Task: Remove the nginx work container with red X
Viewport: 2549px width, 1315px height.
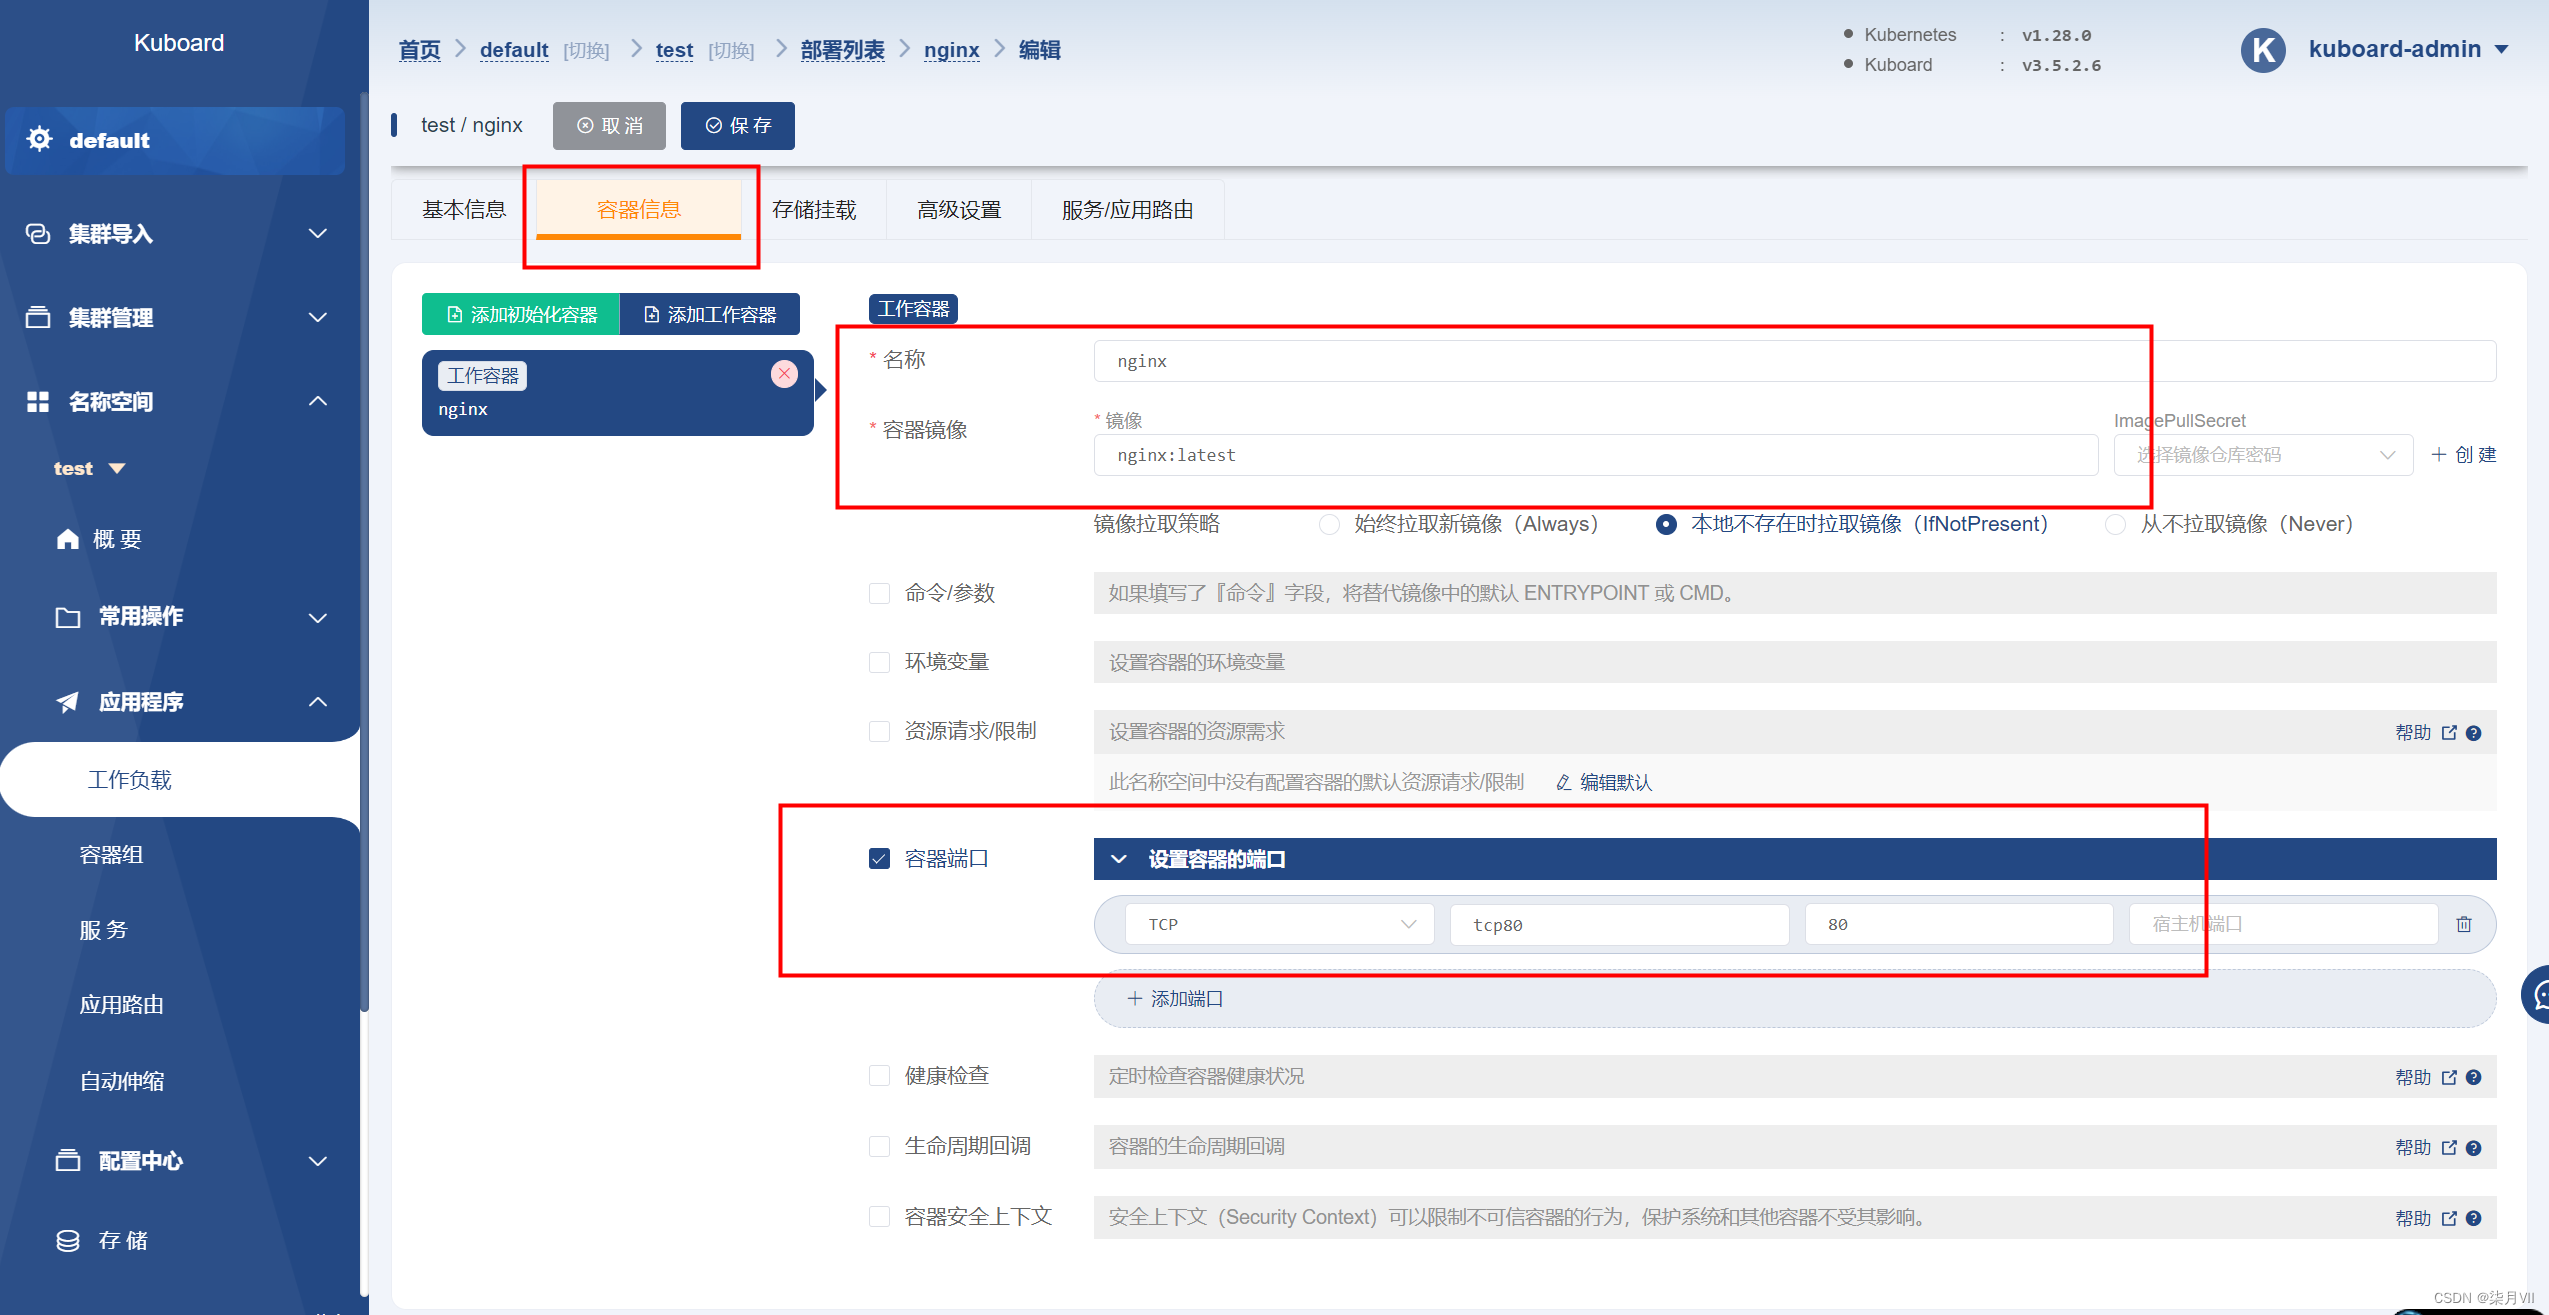Action: (x=784, y=374)
